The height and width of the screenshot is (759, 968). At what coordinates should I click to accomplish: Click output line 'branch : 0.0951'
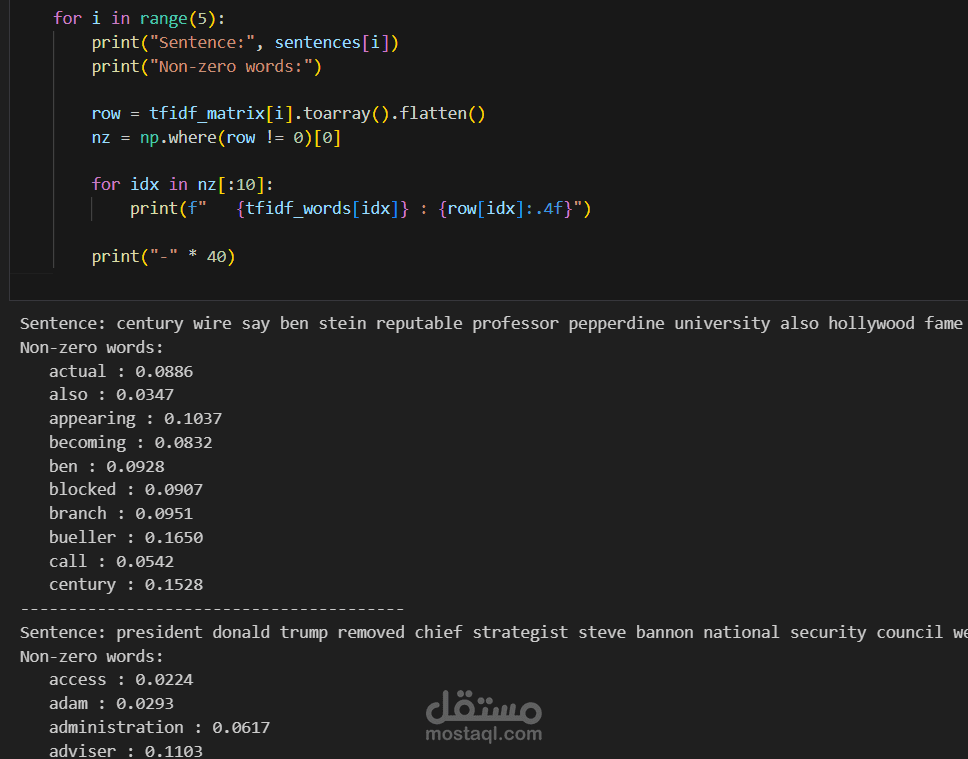pyautogui.click(x=121, y=514)
